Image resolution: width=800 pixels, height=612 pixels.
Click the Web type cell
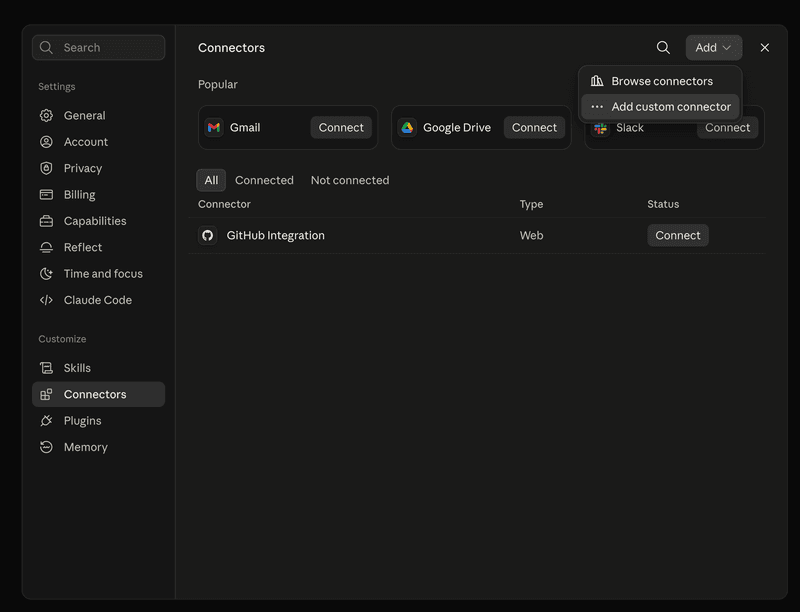(531, 235)
